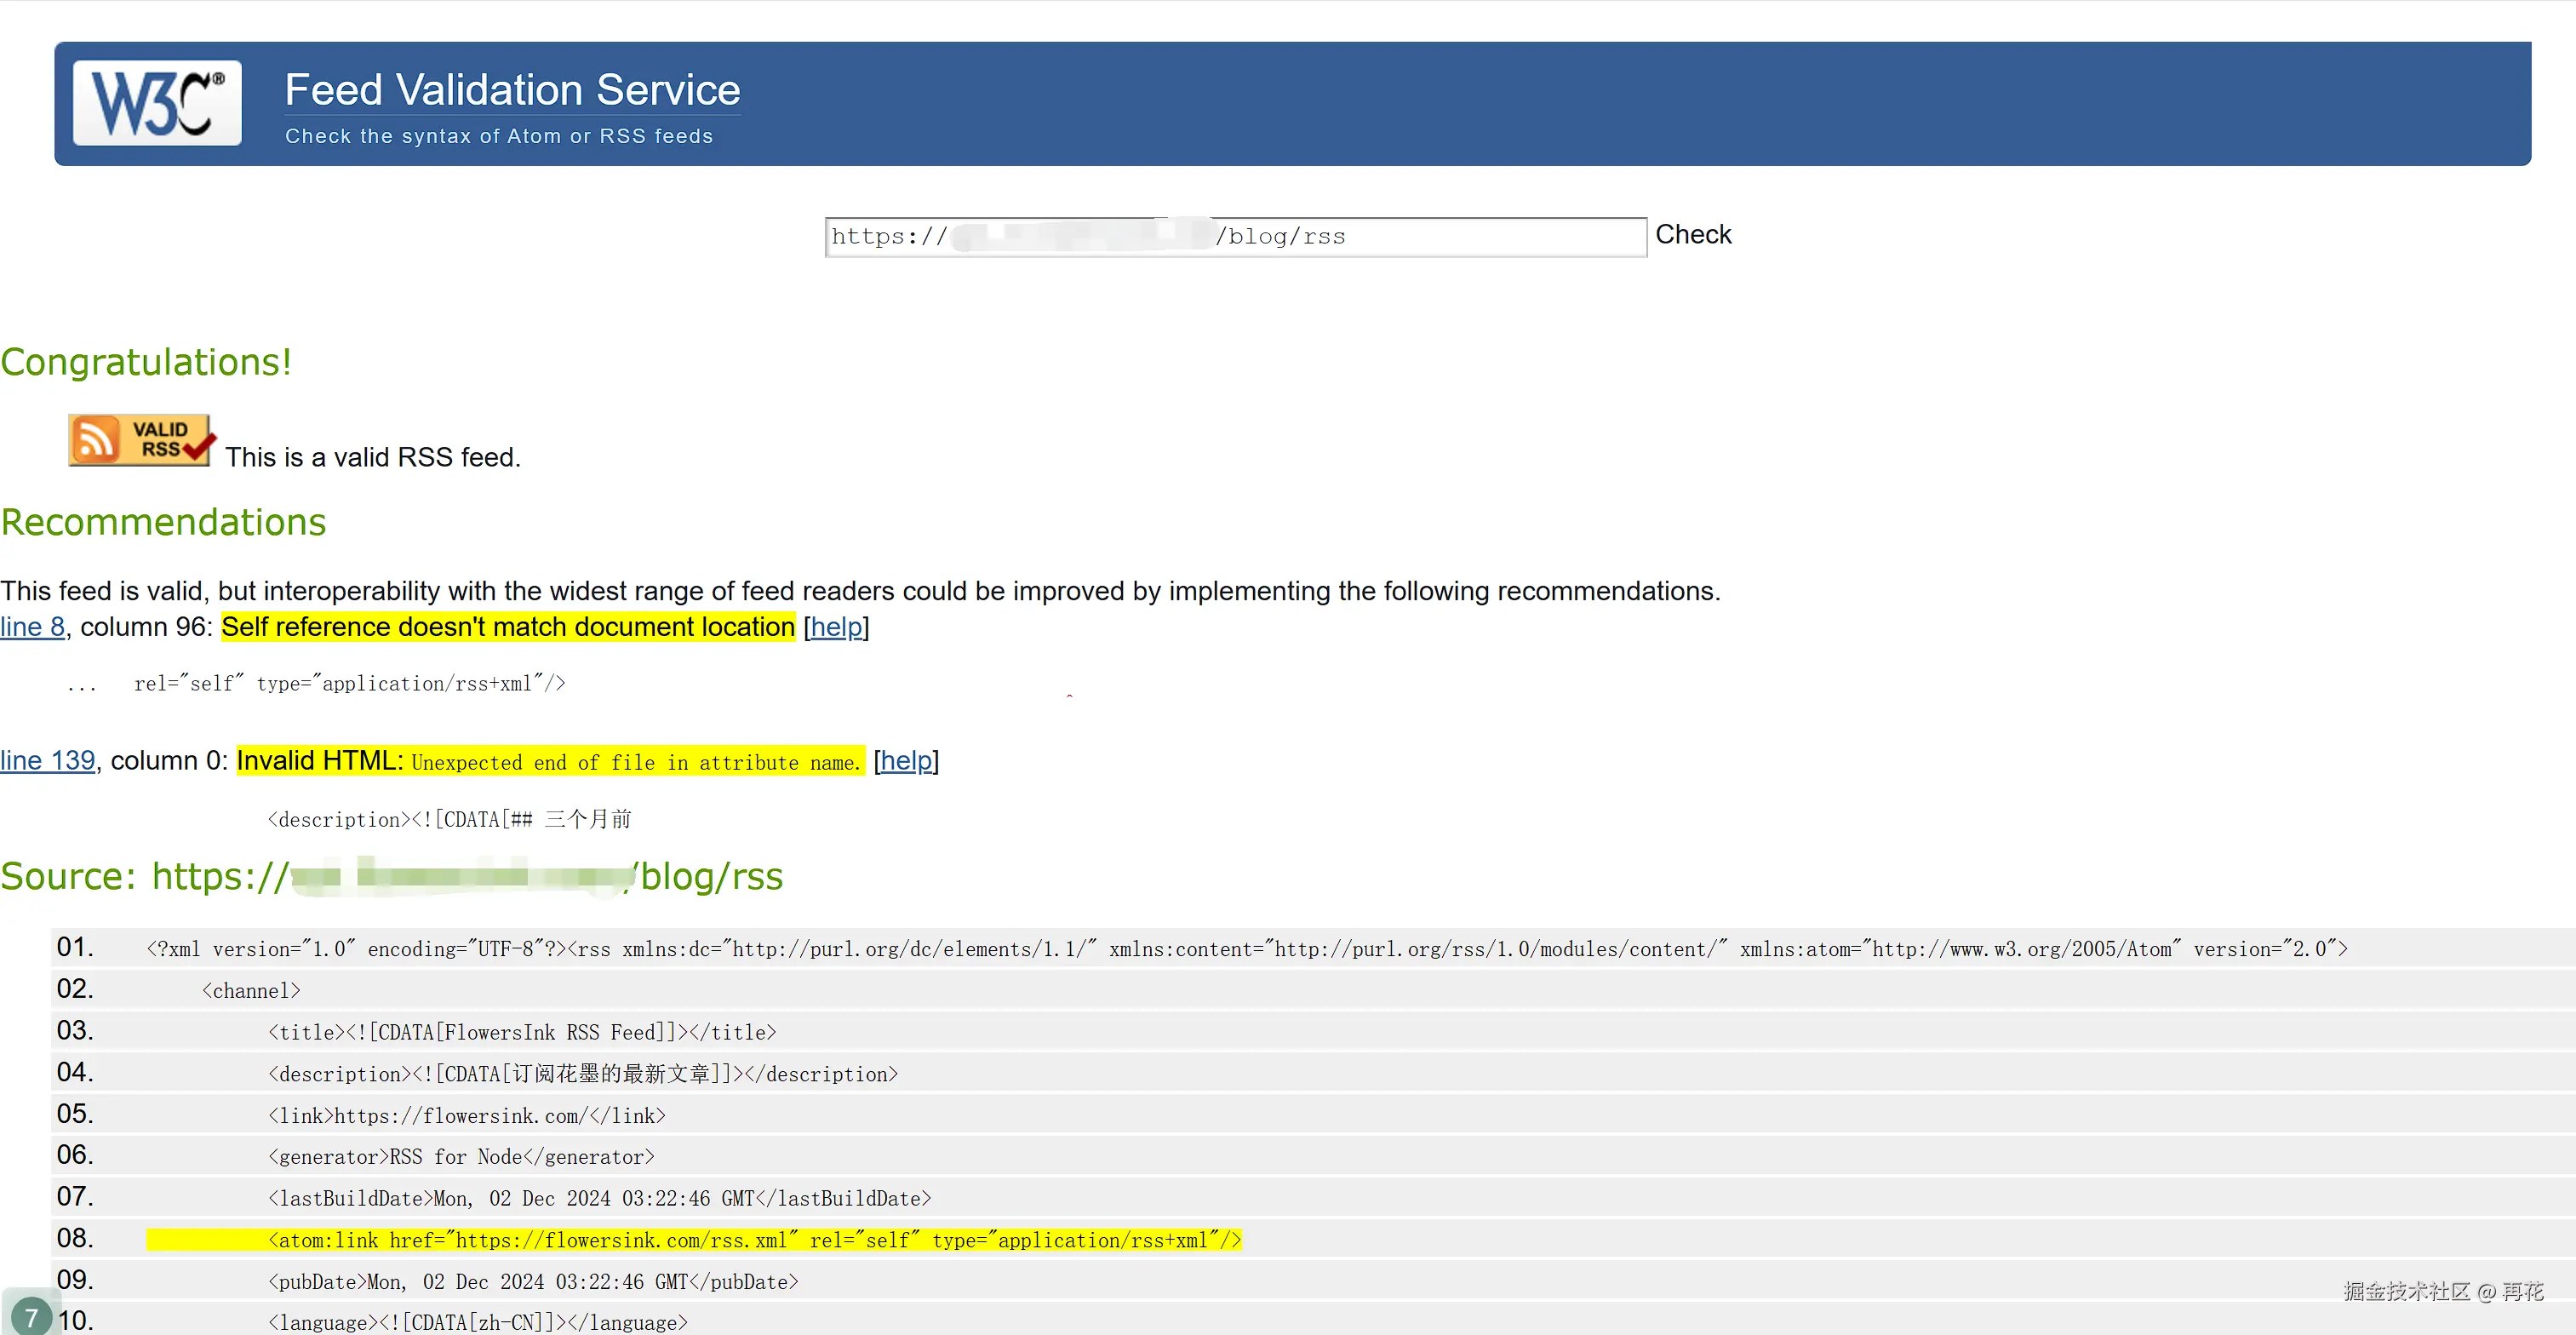
Task: Click the feed URL input field
Action: pos(1234,237)
